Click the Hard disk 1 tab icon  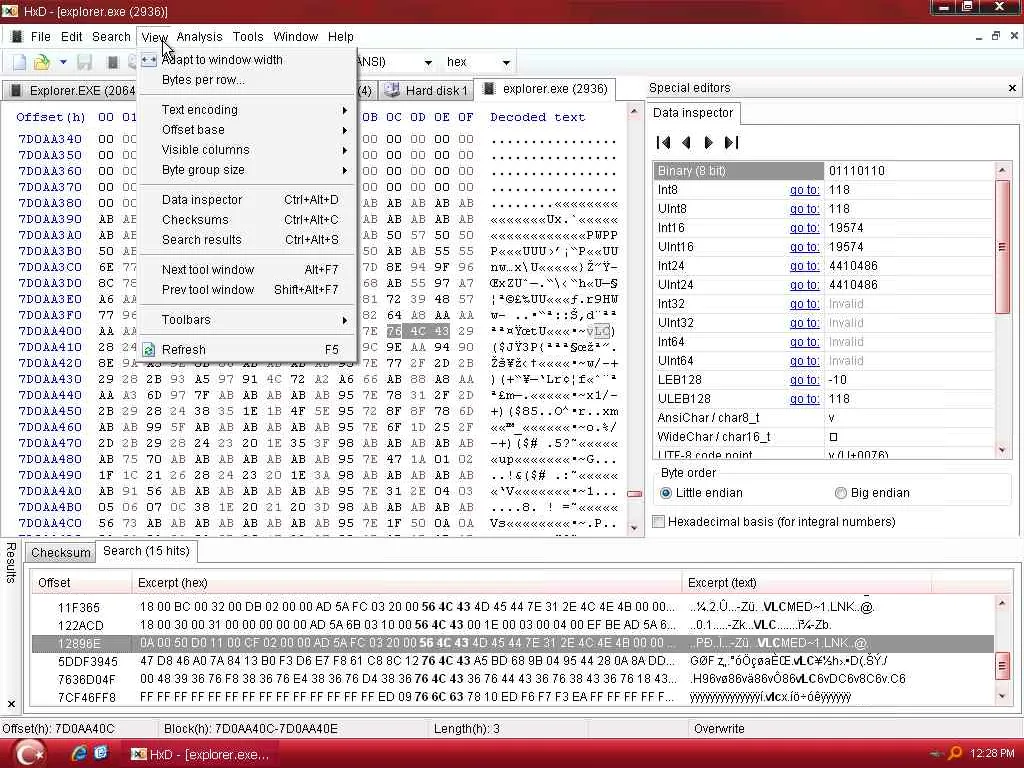[x=392, y=90]
